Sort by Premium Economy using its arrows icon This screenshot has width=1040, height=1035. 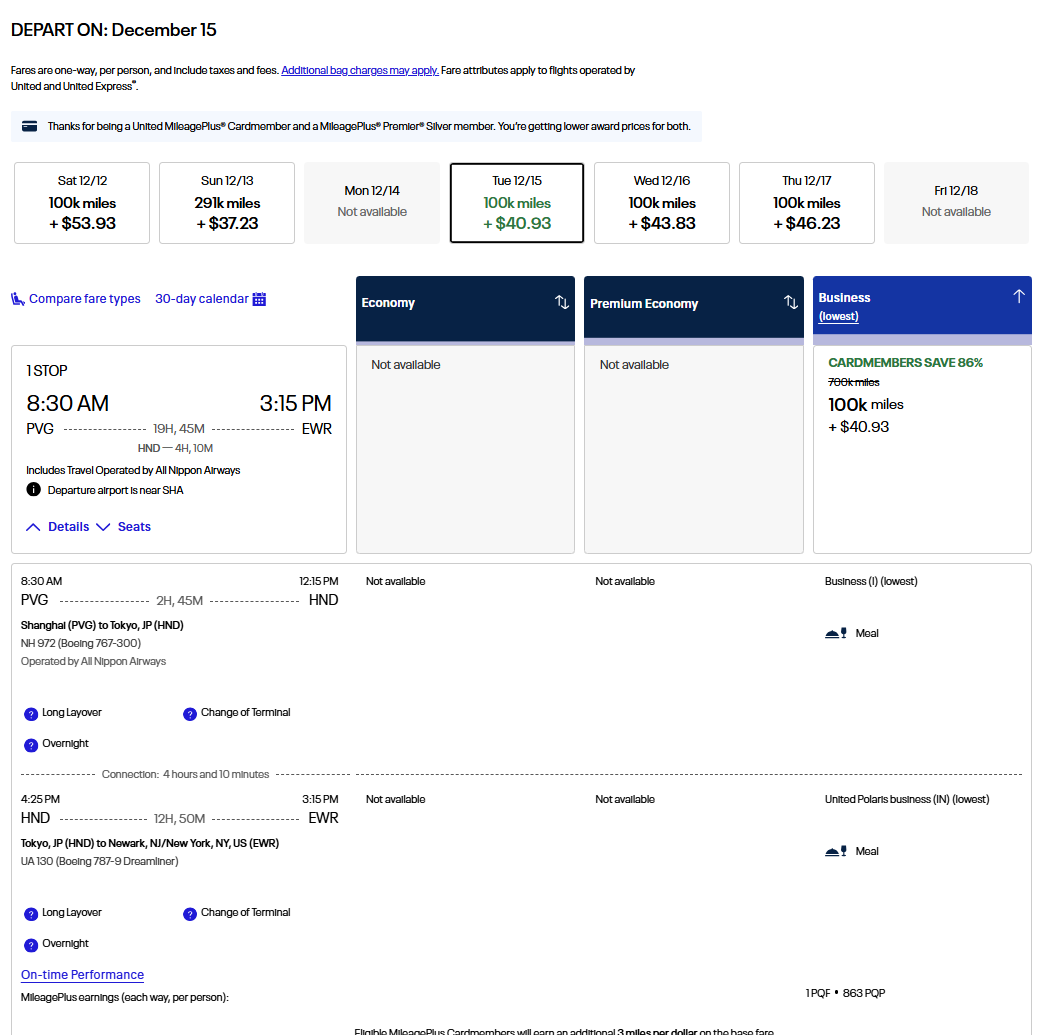pos(791,303)
